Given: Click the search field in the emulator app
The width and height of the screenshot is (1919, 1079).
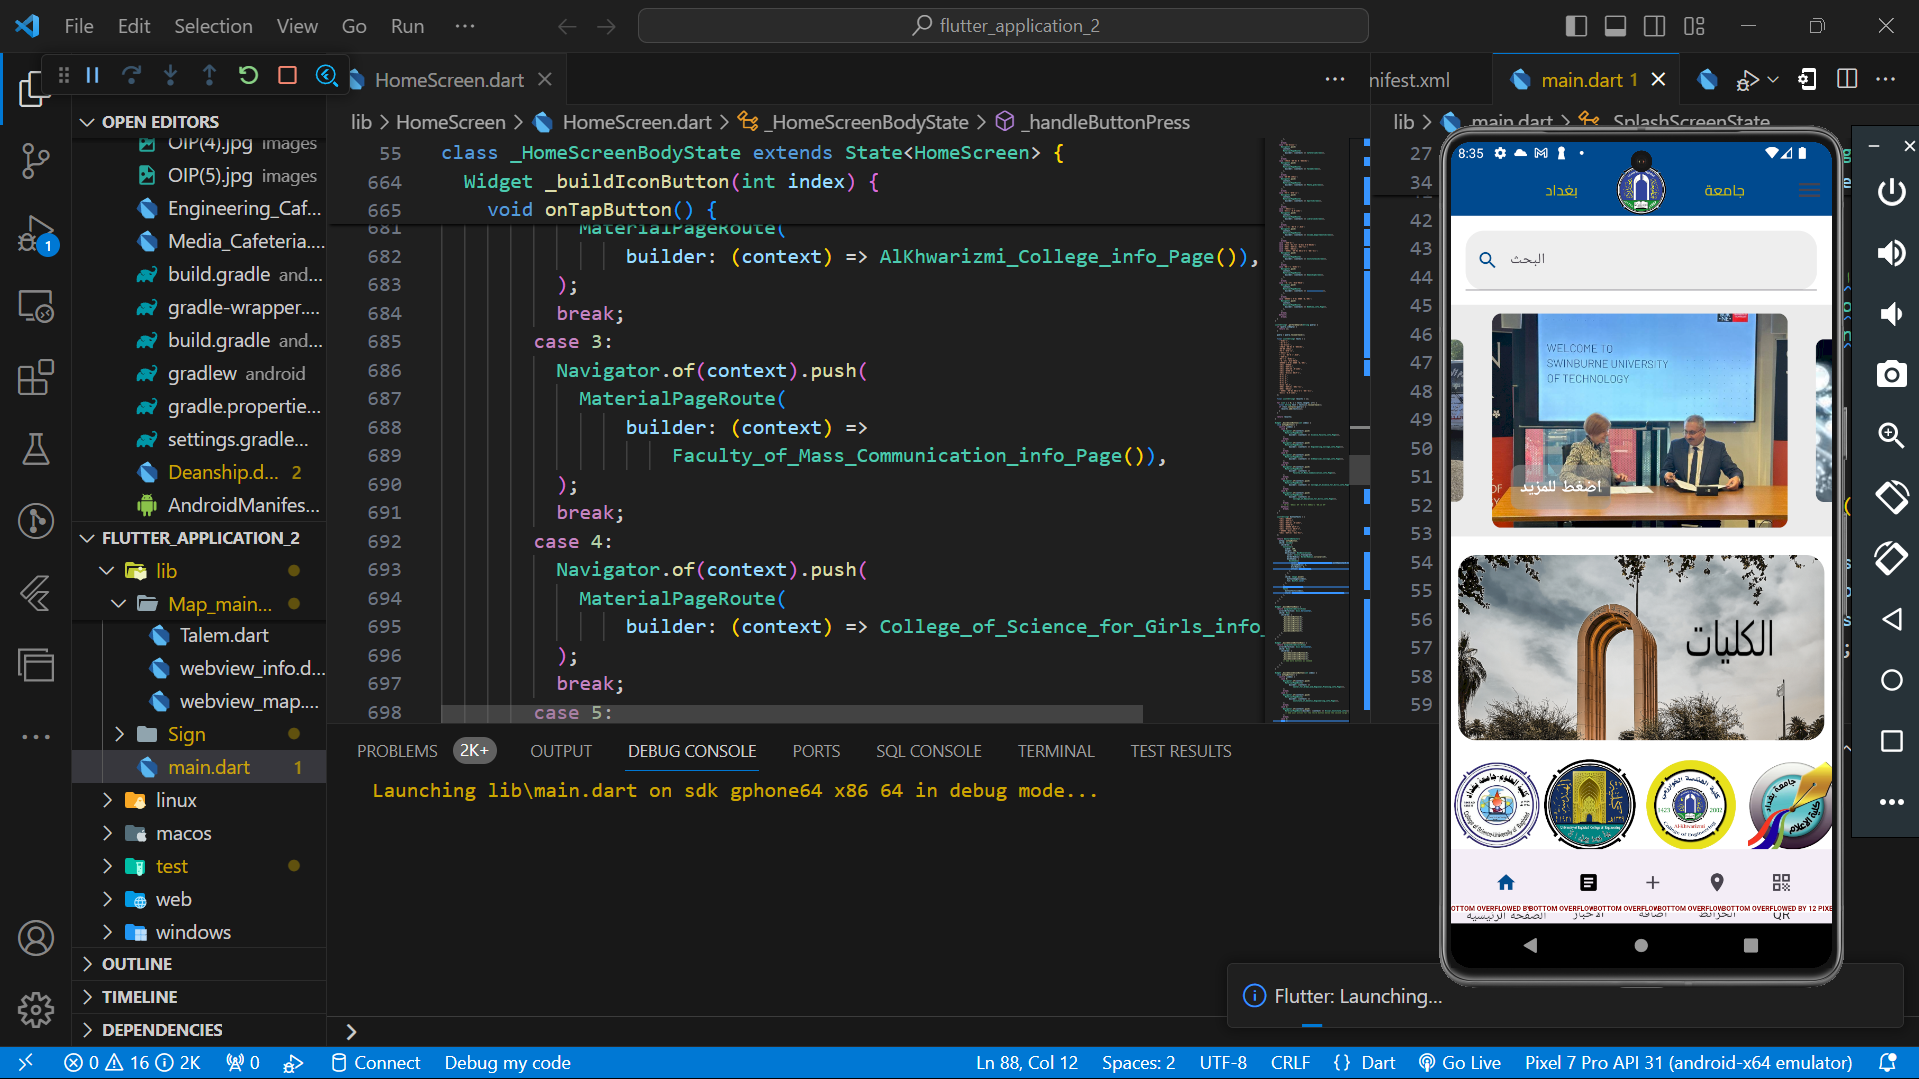Looking at the screenshot, I should [x=1640, y=259].
